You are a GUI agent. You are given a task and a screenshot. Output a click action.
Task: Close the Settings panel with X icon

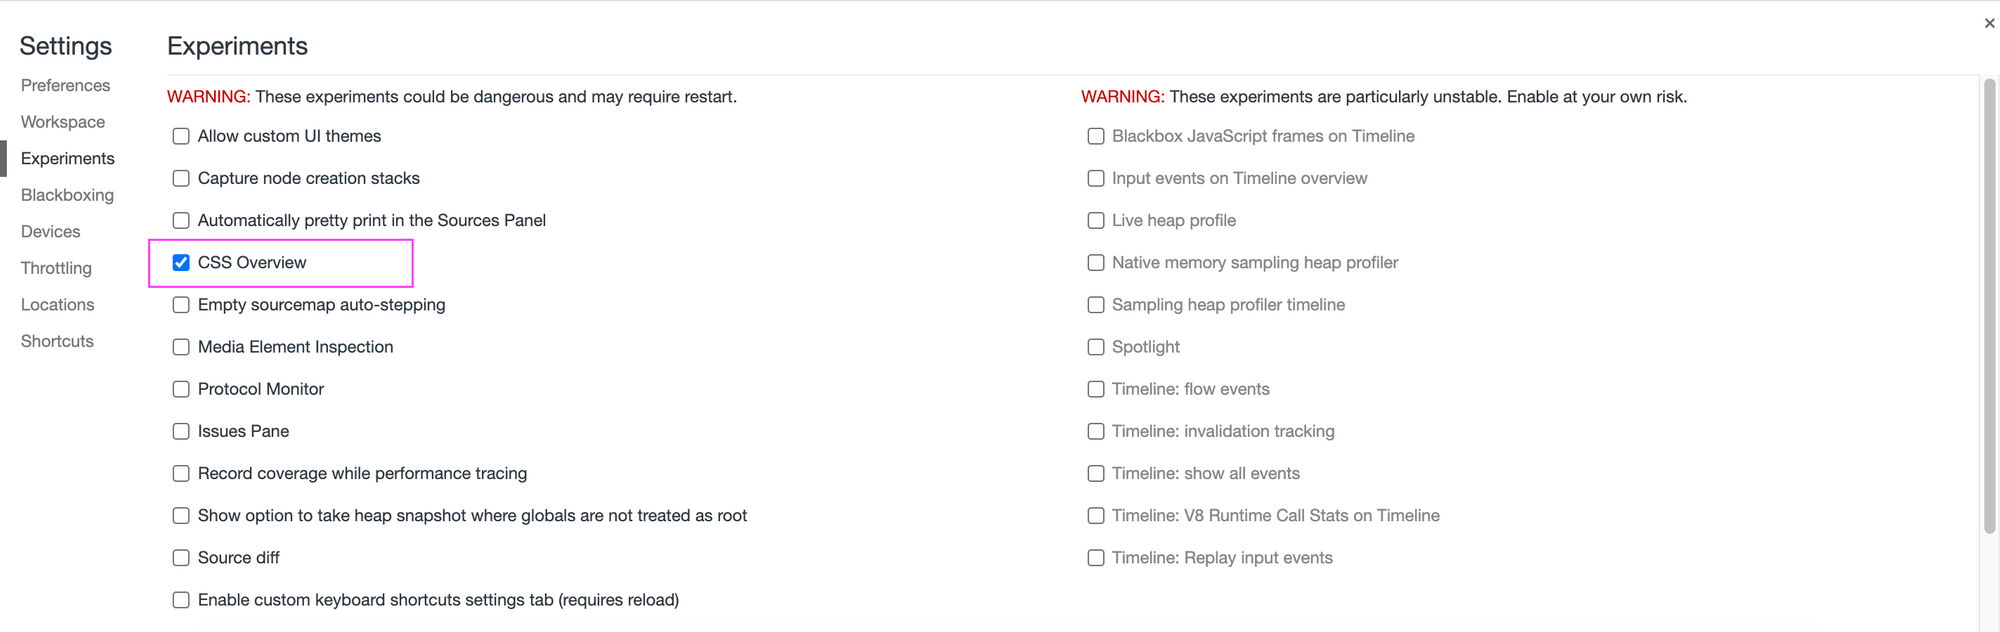(1989, 23)
